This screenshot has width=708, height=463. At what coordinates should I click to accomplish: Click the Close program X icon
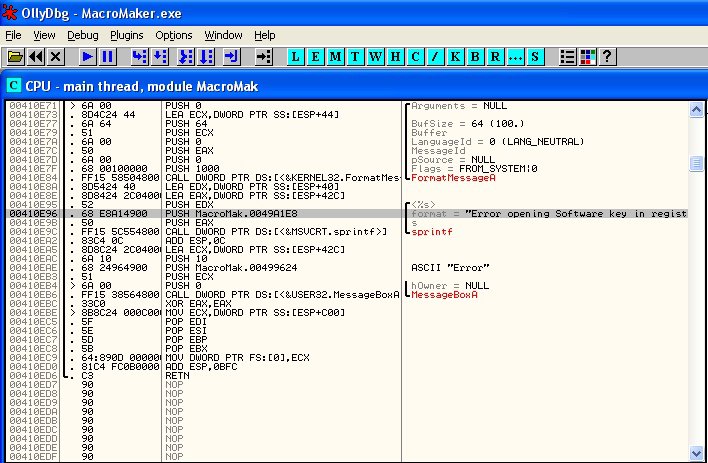point(55,57)
